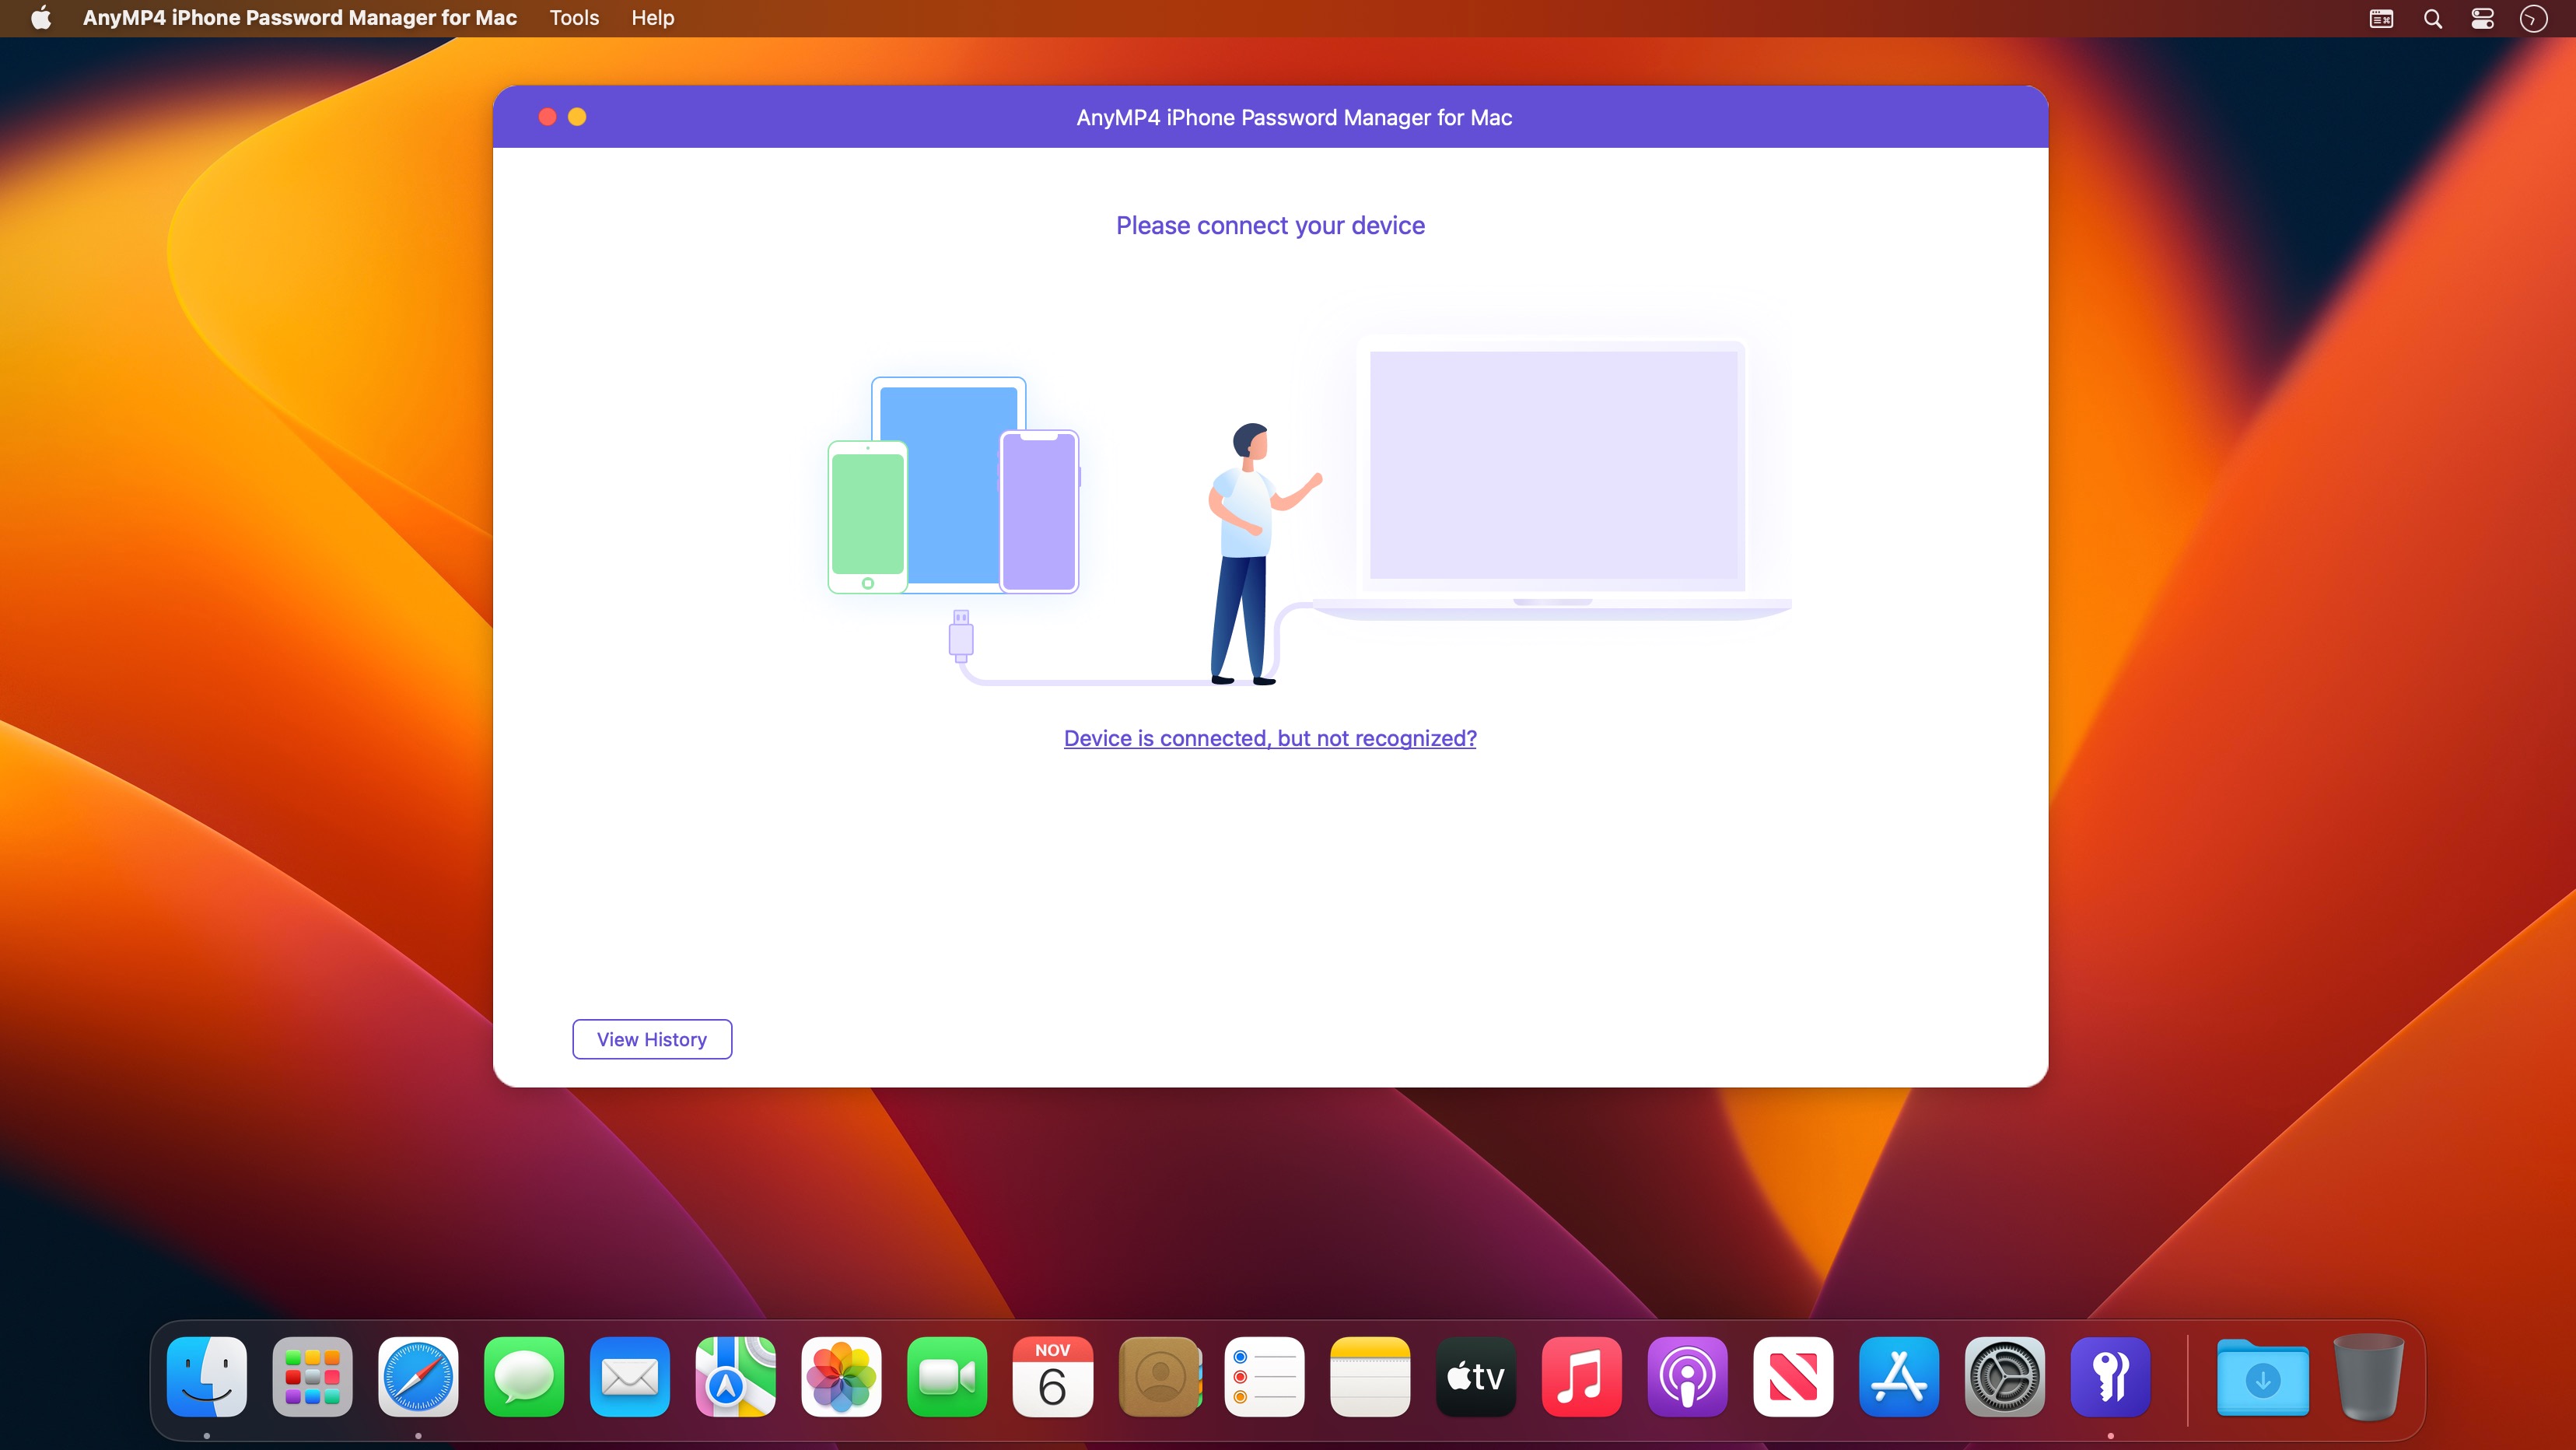2576x1450 pixels.
Task: Click 'Device is connected, but not recognized?' link
Action: point(1270,738)
